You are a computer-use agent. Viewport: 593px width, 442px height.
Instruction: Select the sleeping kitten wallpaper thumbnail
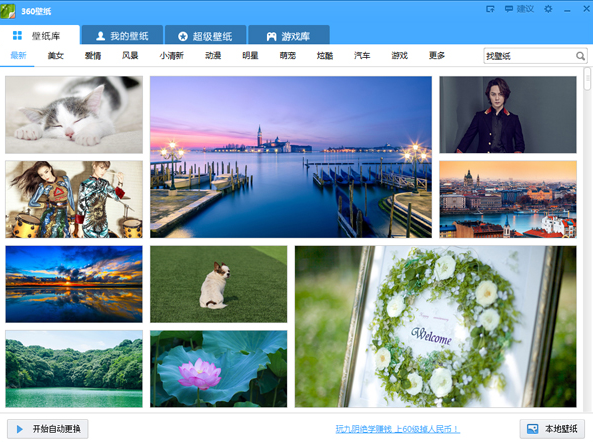tap(74, 115)
